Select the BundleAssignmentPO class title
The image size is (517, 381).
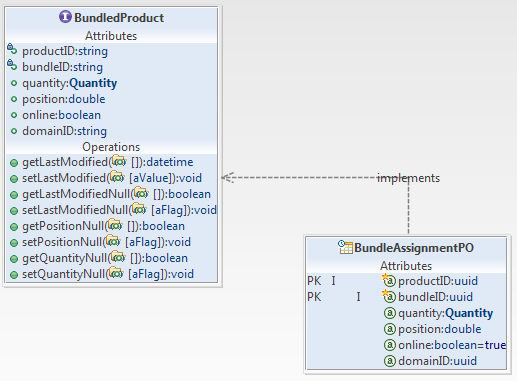pos(414,248)
